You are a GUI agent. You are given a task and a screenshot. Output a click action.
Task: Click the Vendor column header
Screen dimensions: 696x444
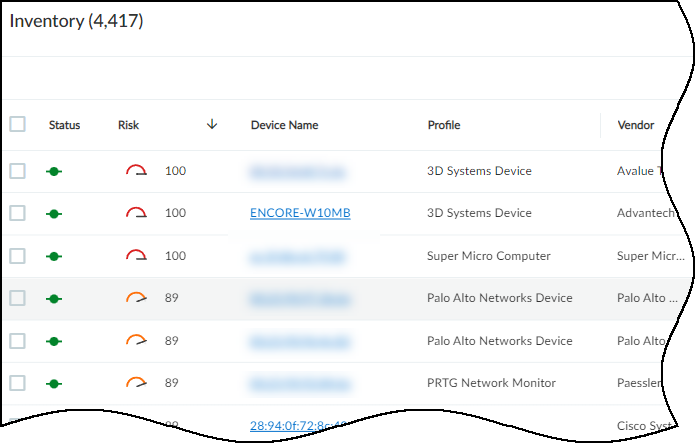click(636, 126)
